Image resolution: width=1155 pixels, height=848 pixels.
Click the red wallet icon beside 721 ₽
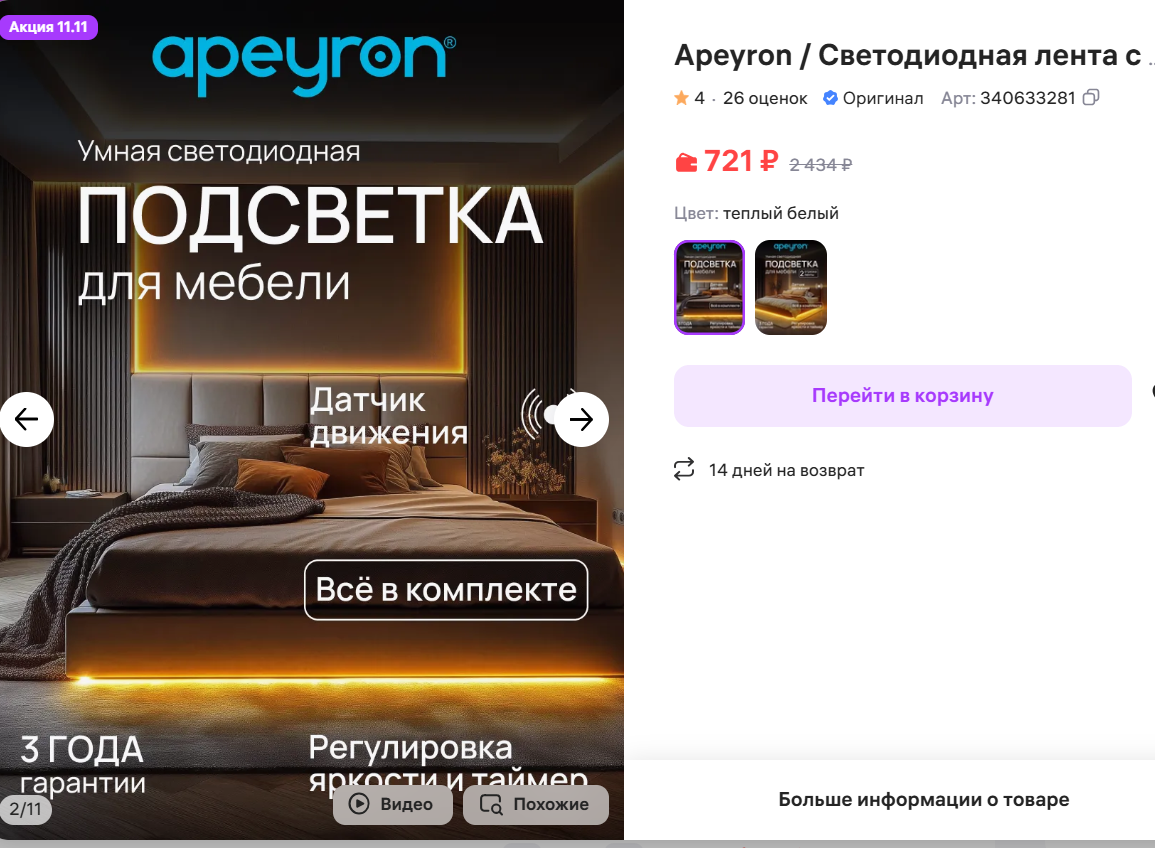pyautogui.click(x=686, y=162)
